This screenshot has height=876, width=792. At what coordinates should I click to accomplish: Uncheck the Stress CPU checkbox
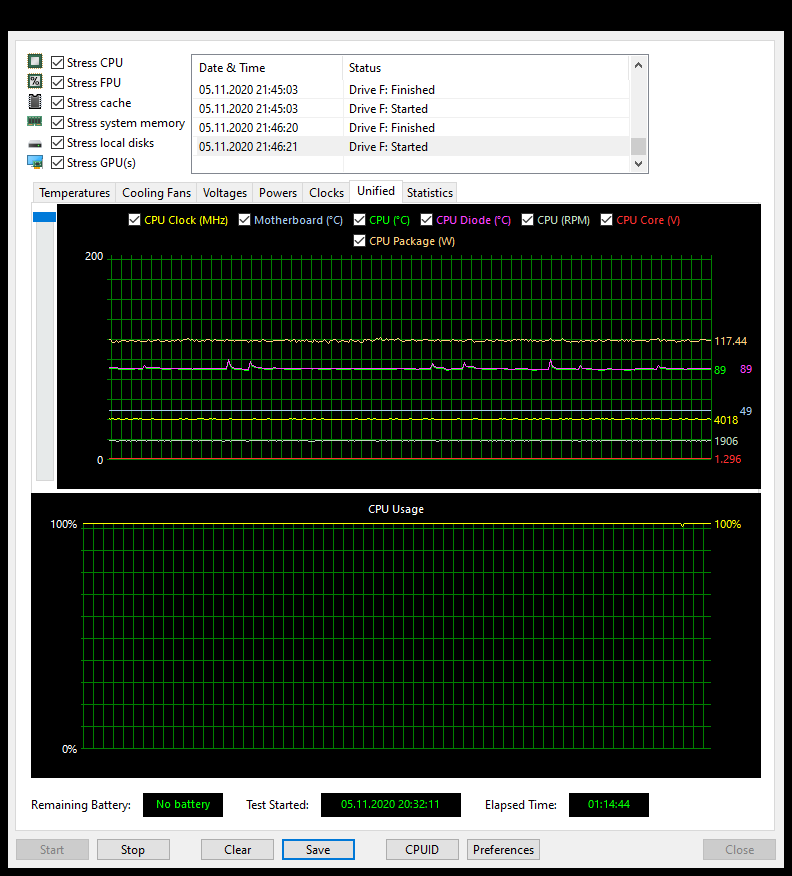point(57,63)
